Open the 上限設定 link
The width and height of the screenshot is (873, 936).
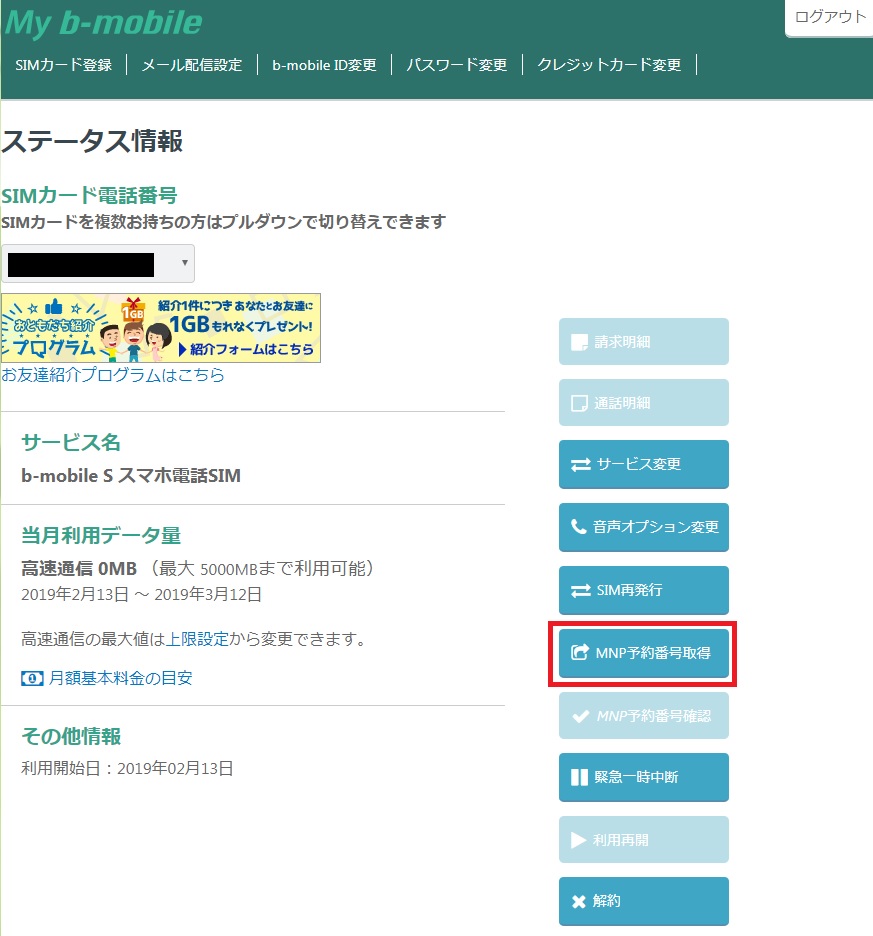[197, 639]
